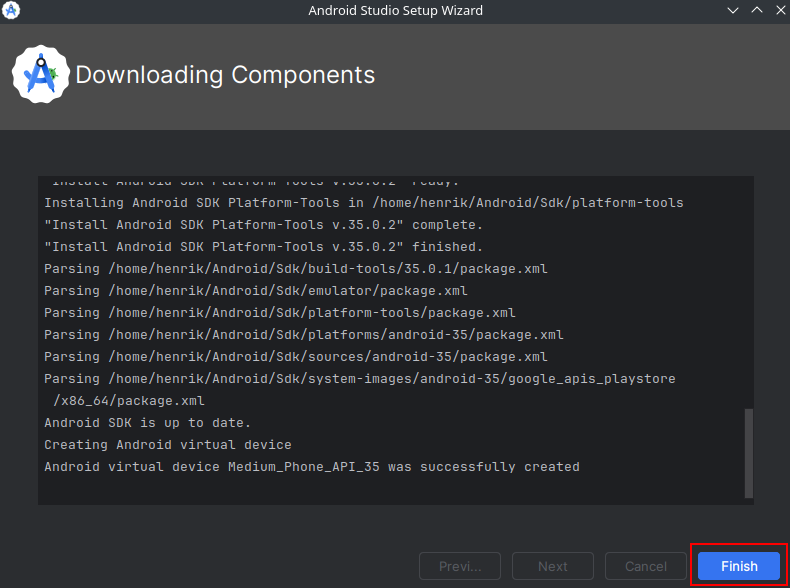Click the Finish button
The image size is (790, 588).
739,566
